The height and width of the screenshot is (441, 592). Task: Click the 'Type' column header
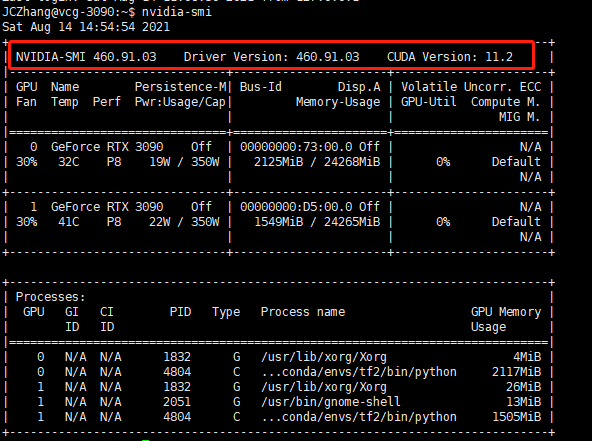[226, 312]
